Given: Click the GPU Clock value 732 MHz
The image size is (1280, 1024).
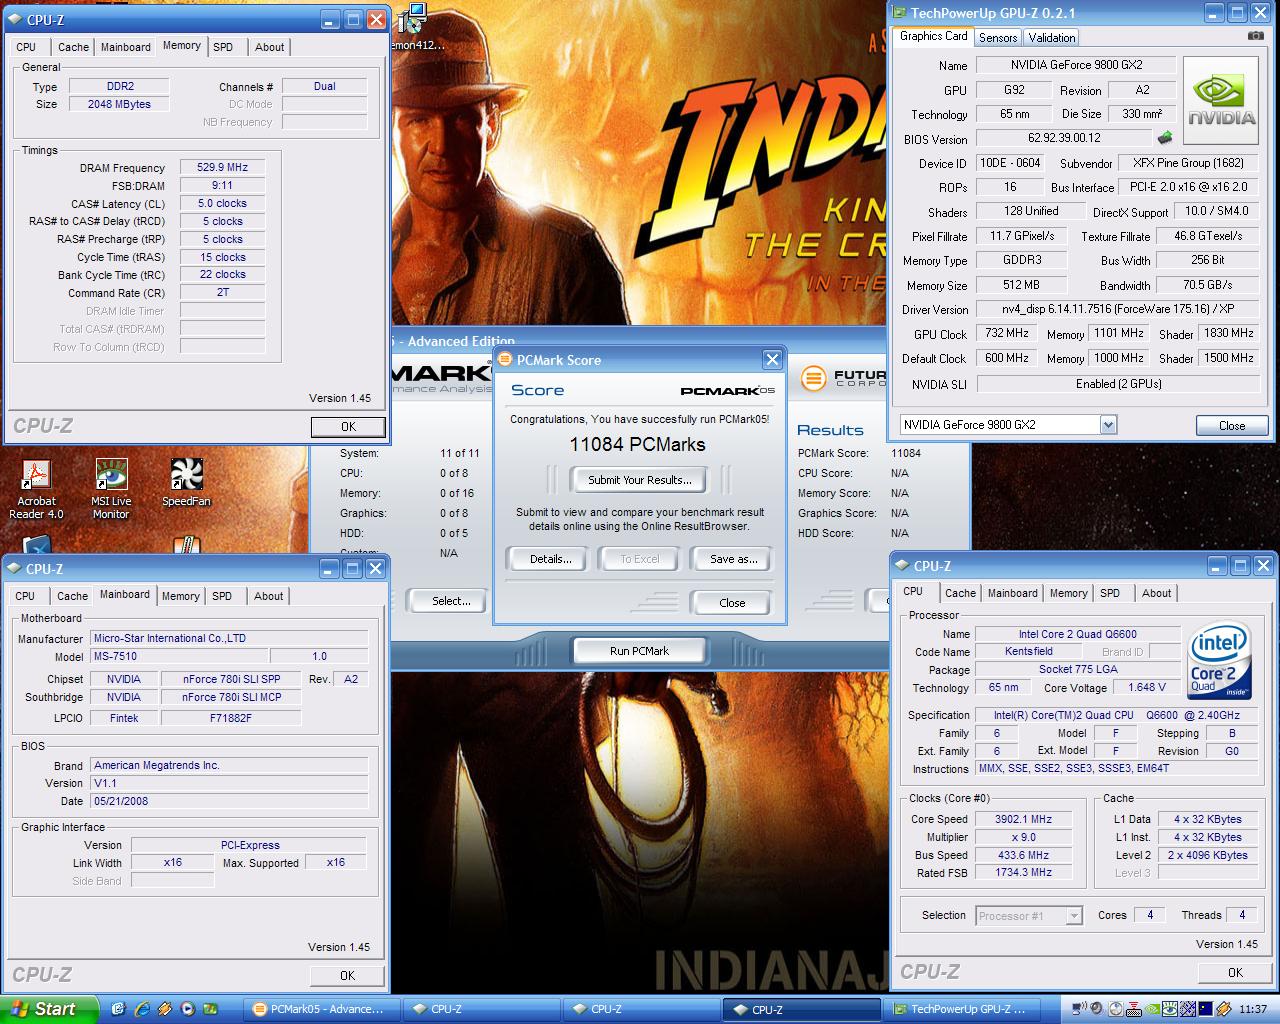Looking at the screenshot, I should pyautogui.click(x=1006, y=334).
